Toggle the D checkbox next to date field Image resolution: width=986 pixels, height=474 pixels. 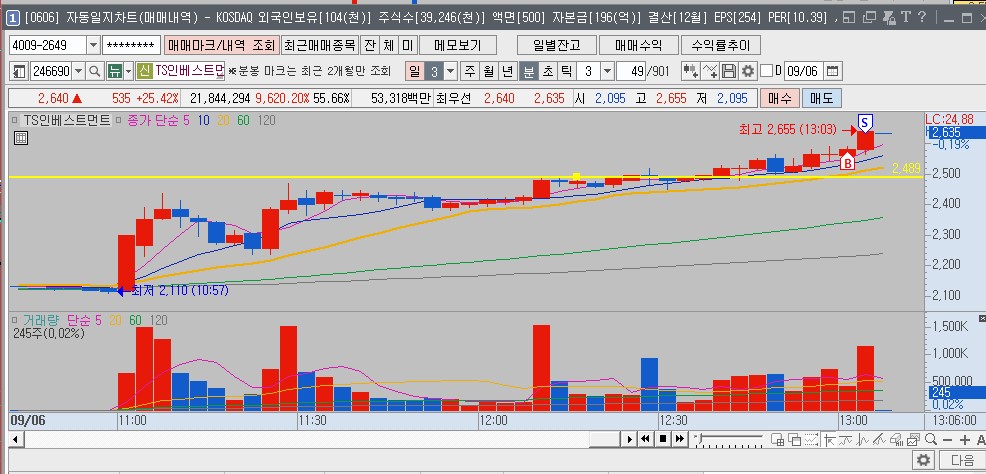(766, 71)
